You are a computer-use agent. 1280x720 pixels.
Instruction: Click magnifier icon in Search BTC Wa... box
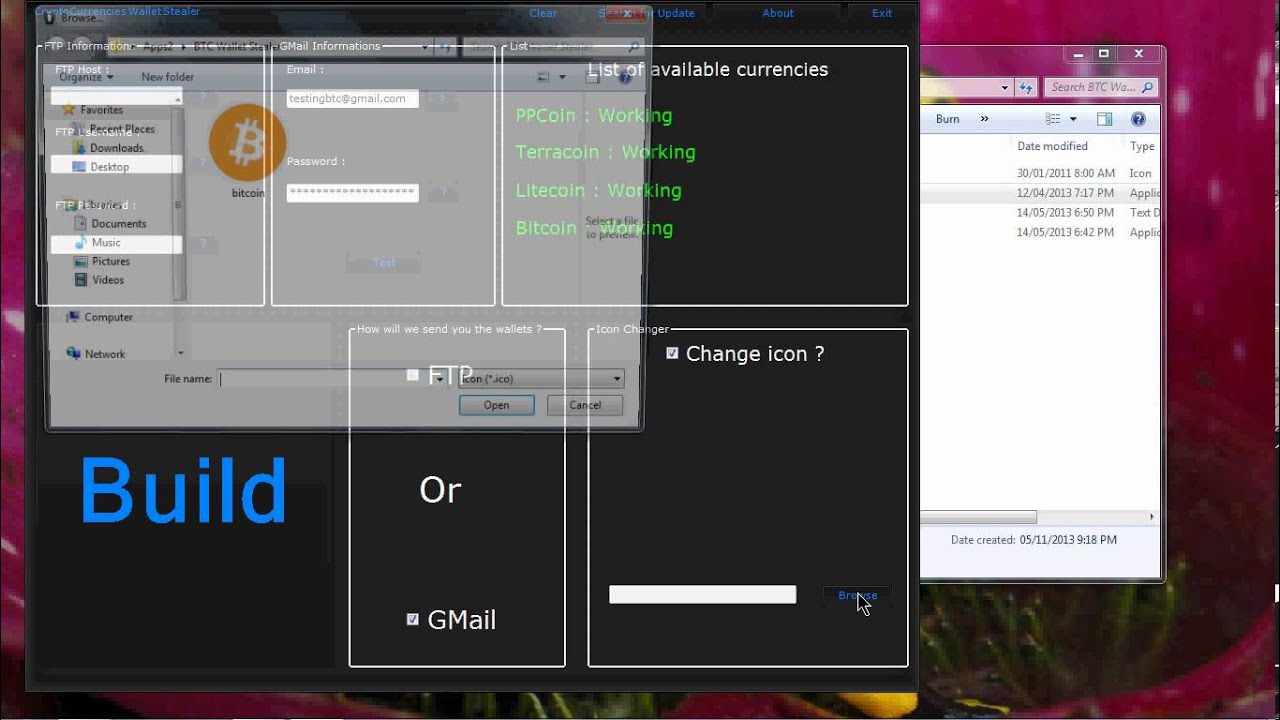1147,88
